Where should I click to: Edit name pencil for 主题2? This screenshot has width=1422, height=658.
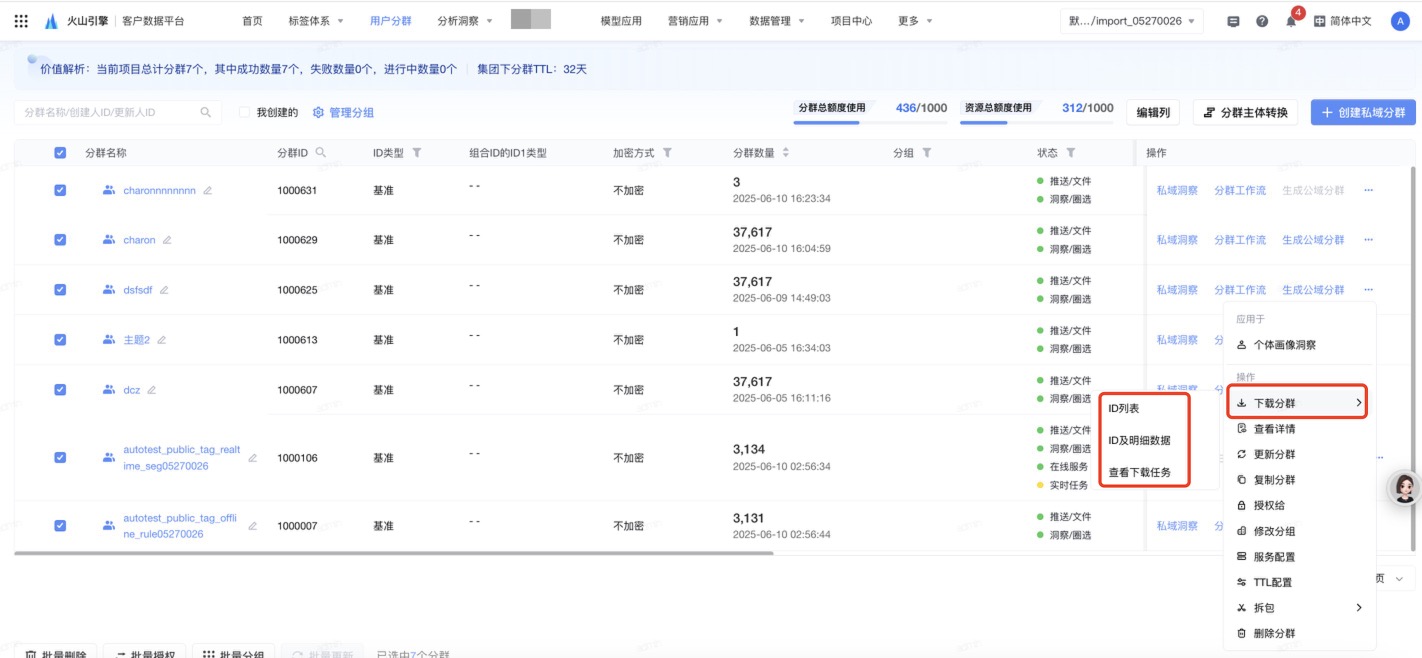tap(161, 340)
